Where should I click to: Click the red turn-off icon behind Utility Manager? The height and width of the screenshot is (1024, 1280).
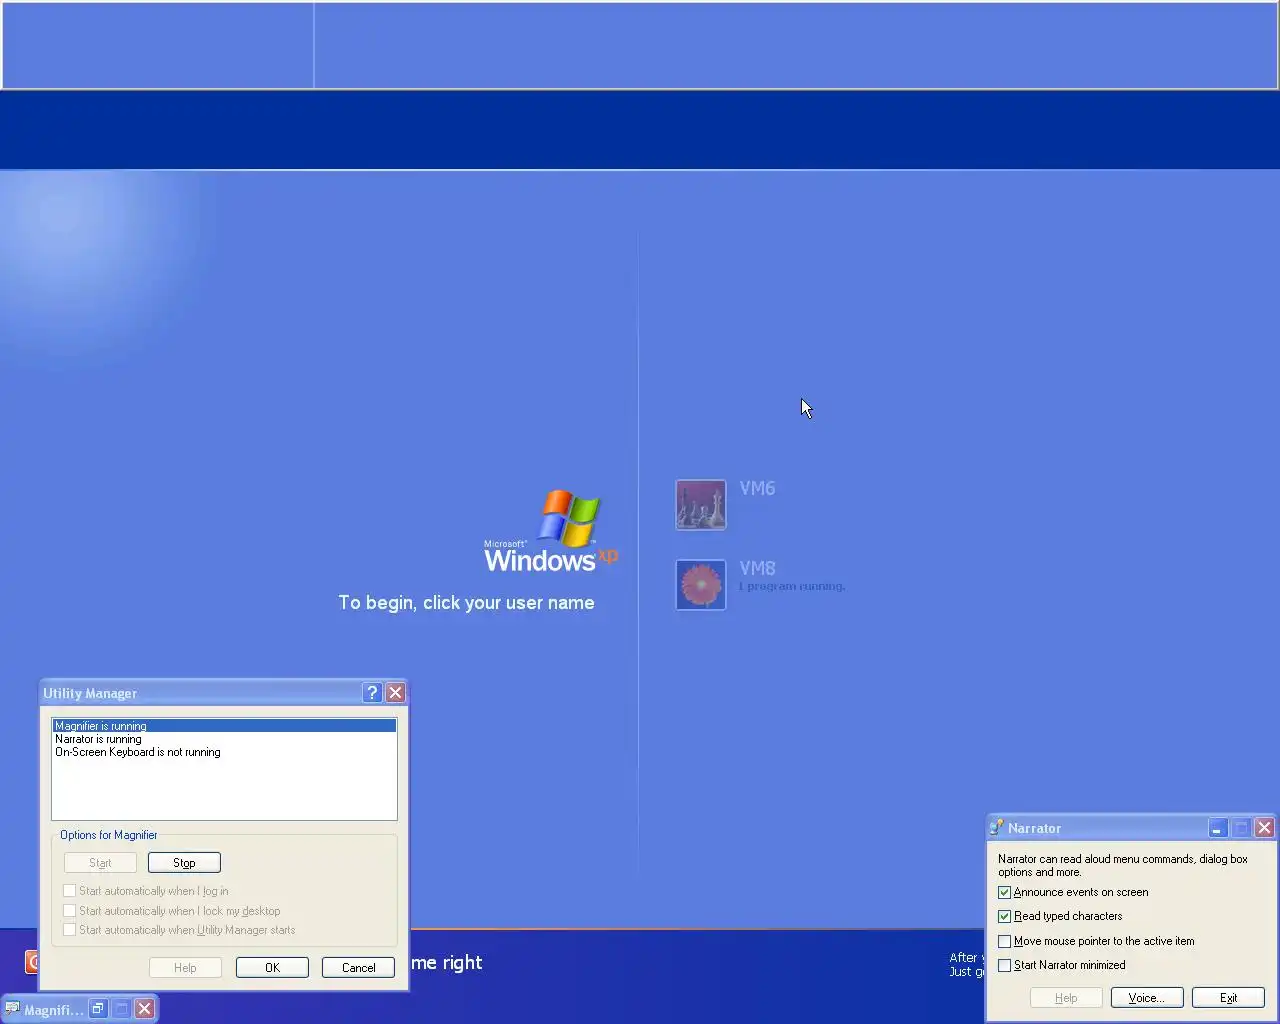click(31, 962)
